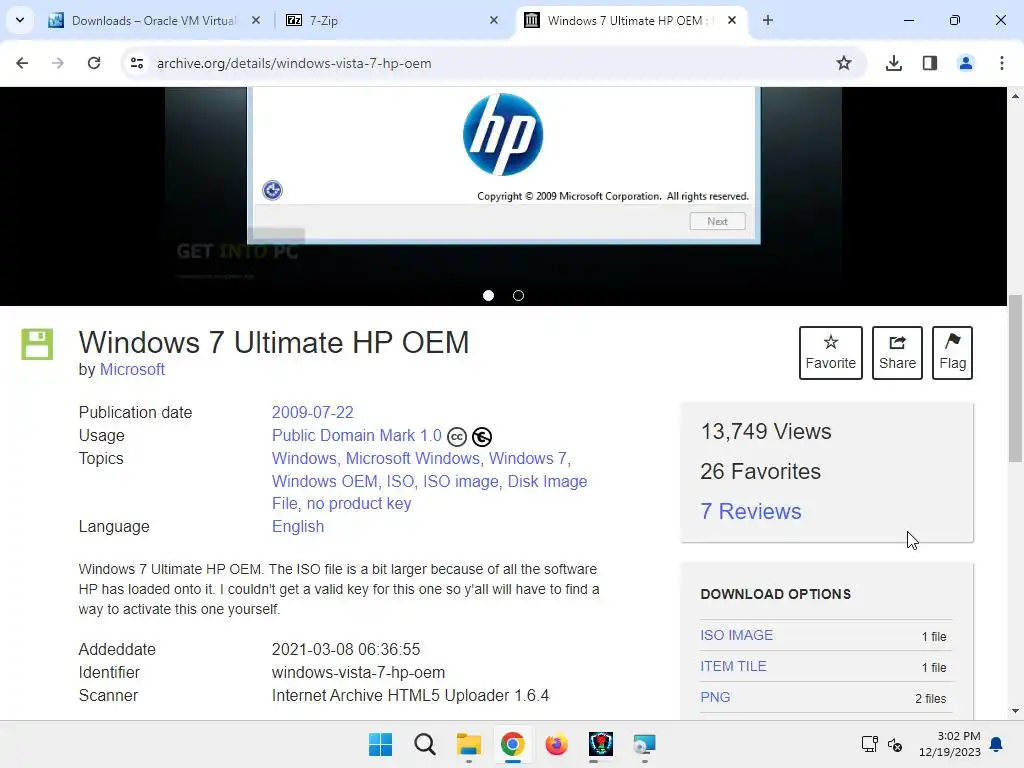This screenshot has width=1024, height=768.
Task: Open the 7 Reviews link
Action: click(750, 511)
